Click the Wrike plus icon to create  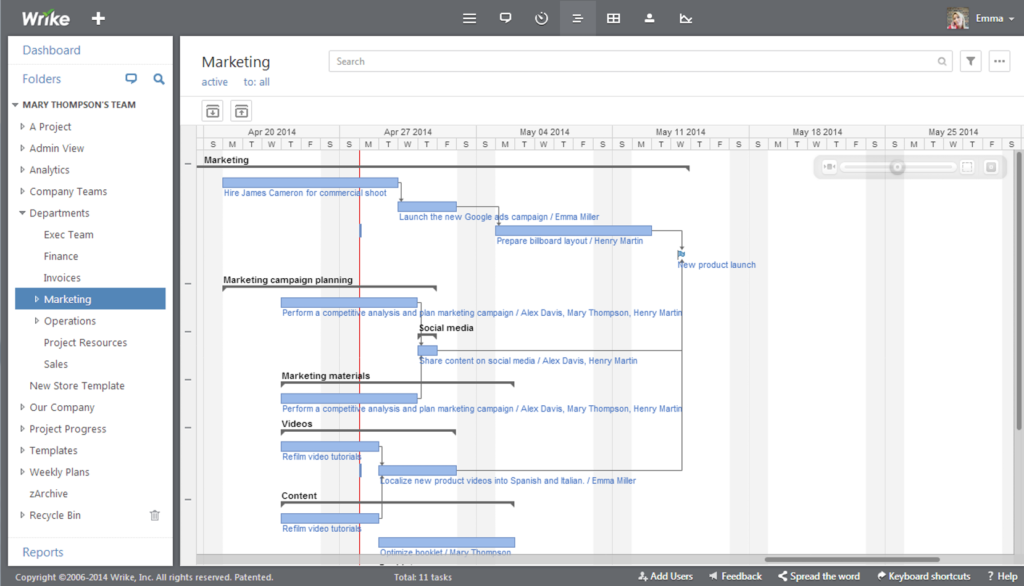coord(97,18)
